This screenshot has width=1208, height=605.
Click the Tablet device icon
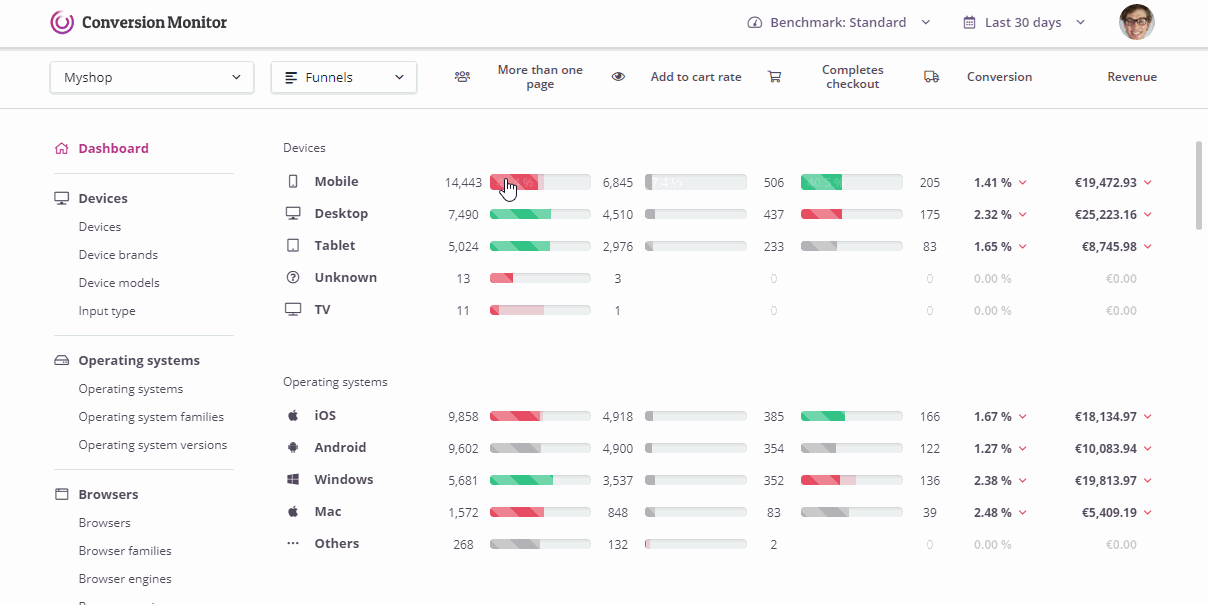[x=292, y=245]
